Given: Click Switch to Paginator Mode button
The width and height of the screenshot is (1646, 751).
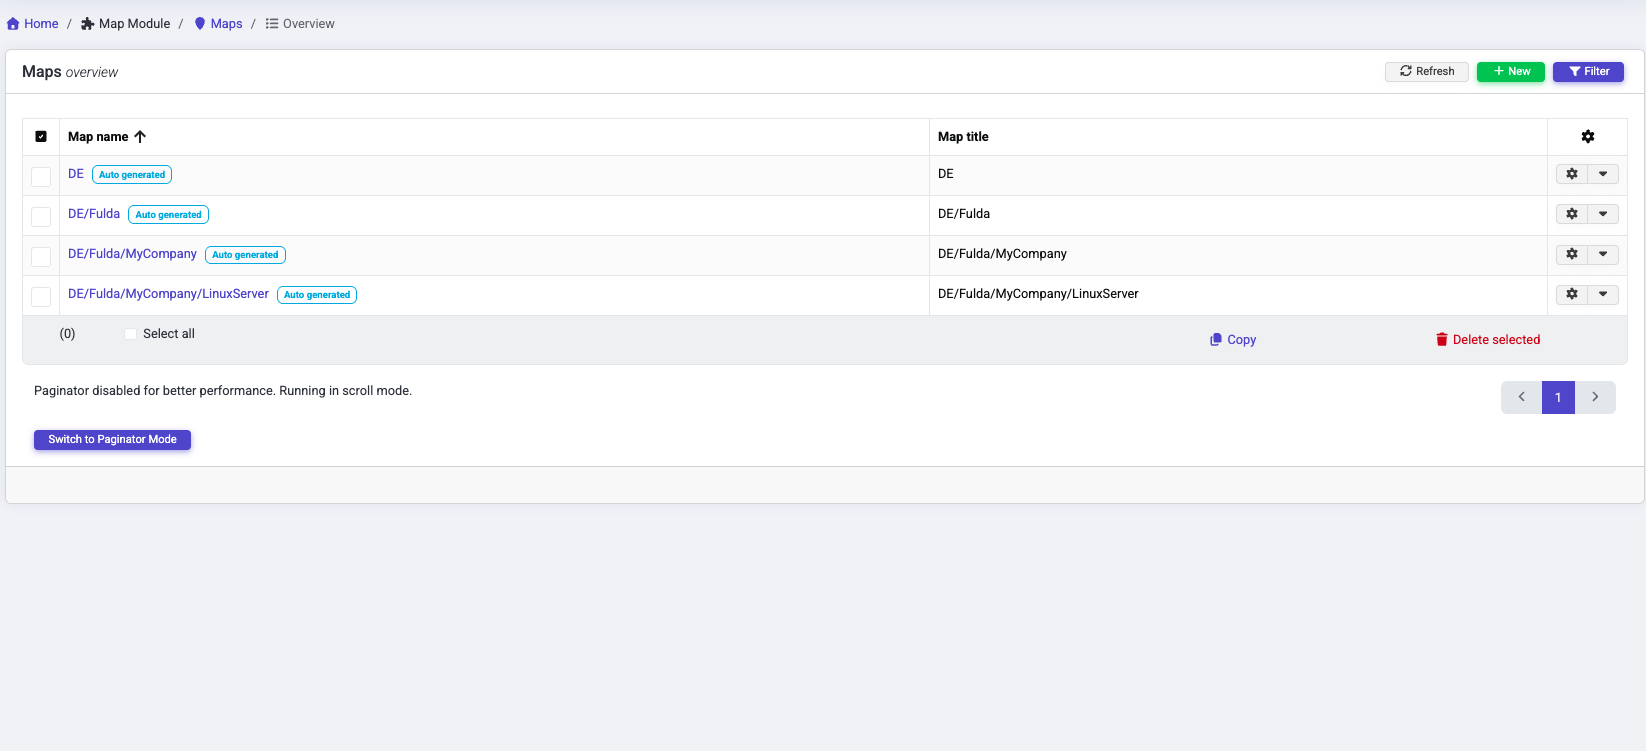Looking at the screenshot, I should [112, 440].
